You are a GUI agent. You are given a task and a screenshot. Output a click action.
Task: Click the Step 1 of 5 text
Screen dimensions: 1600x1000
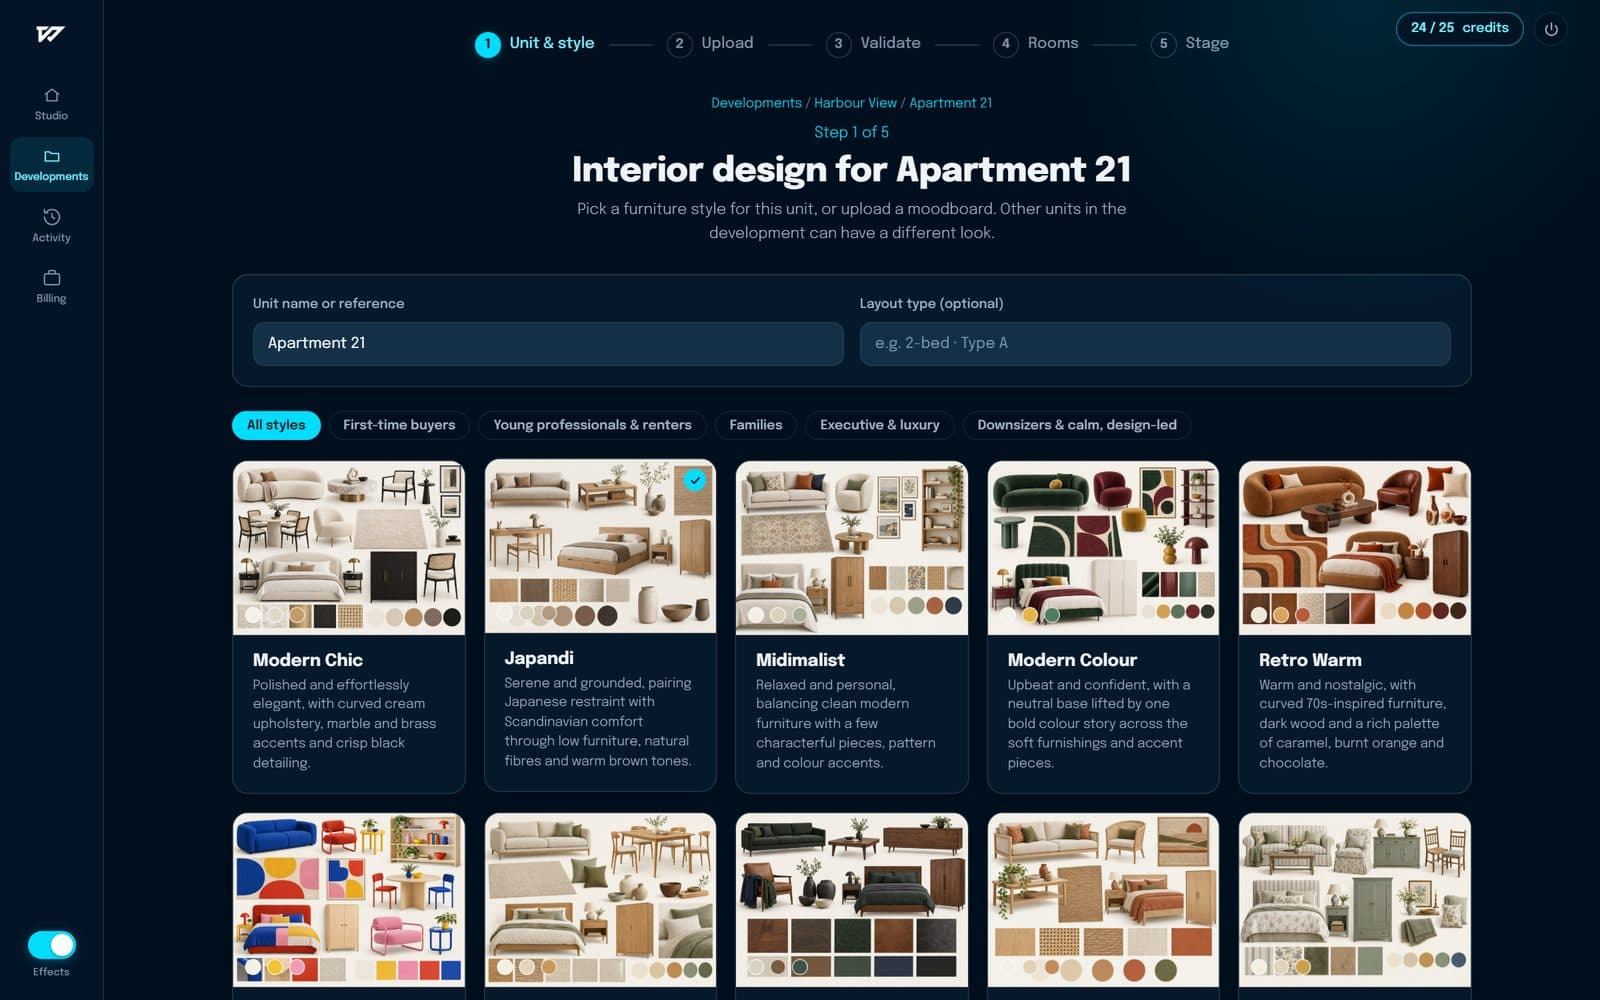coord(851,132)
